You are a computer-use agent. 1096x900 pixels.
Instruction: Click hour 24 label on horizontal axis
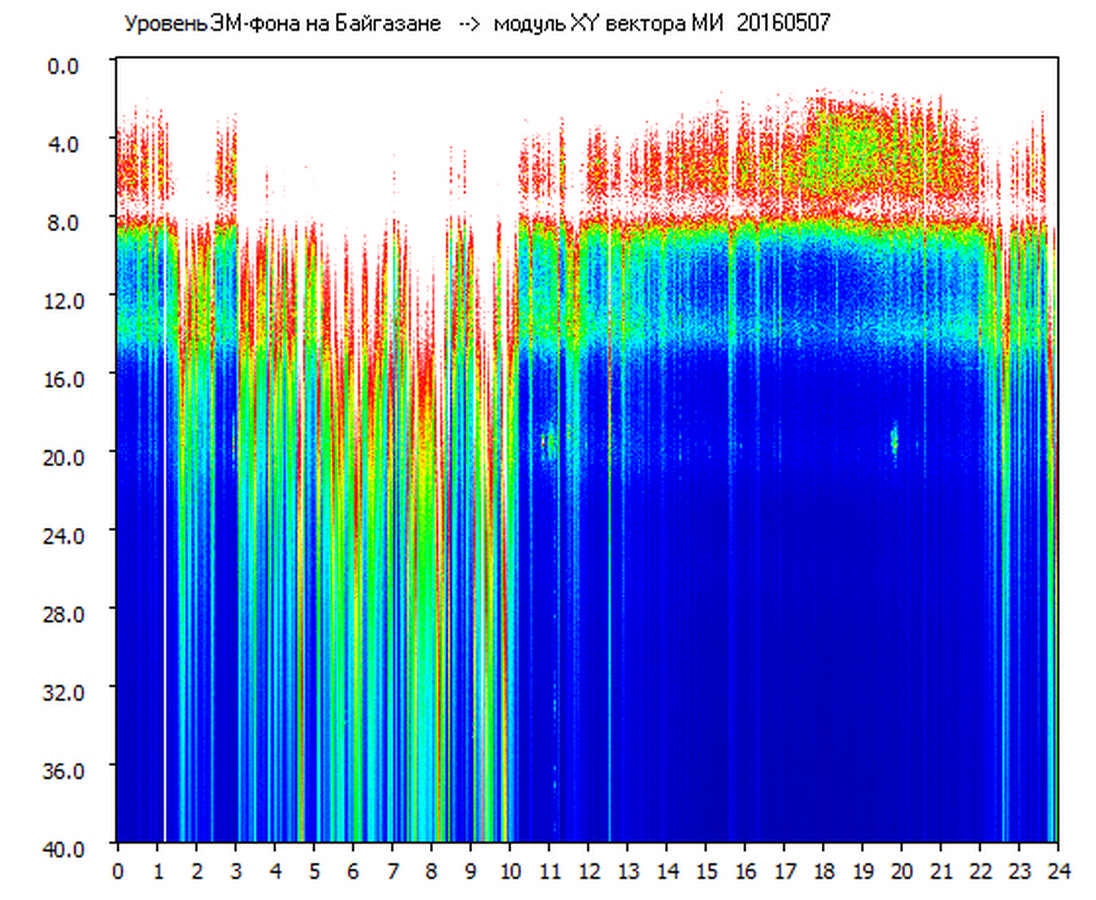1058,871
